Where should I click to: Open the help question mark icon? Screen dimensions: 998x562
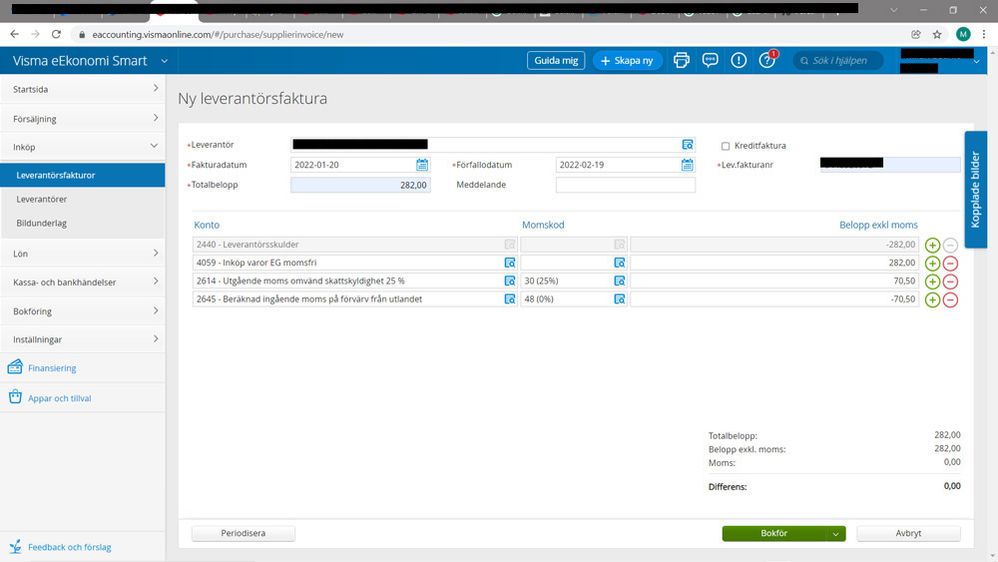point(767,60)
